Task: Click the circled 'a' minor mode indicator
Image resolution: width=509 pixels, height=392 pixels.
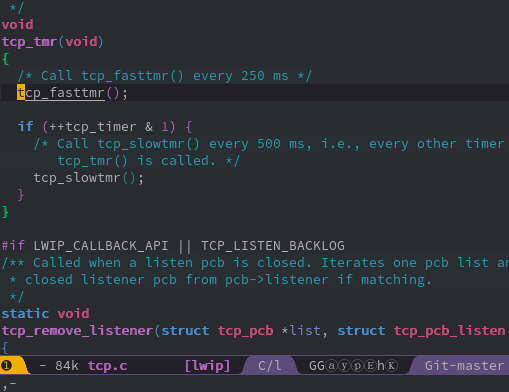Action: pos(331,366)
